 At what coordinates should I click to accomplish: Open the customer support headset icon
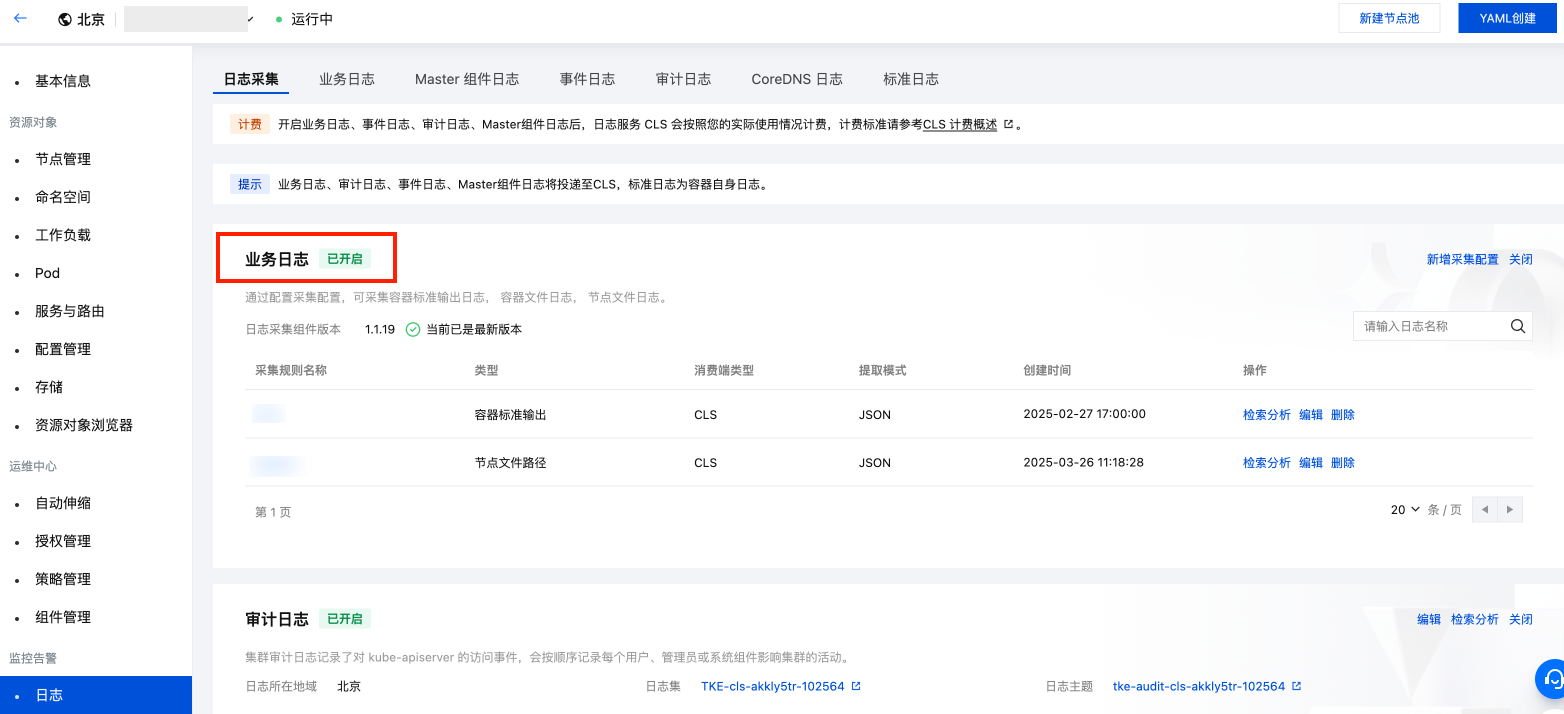1552,679
